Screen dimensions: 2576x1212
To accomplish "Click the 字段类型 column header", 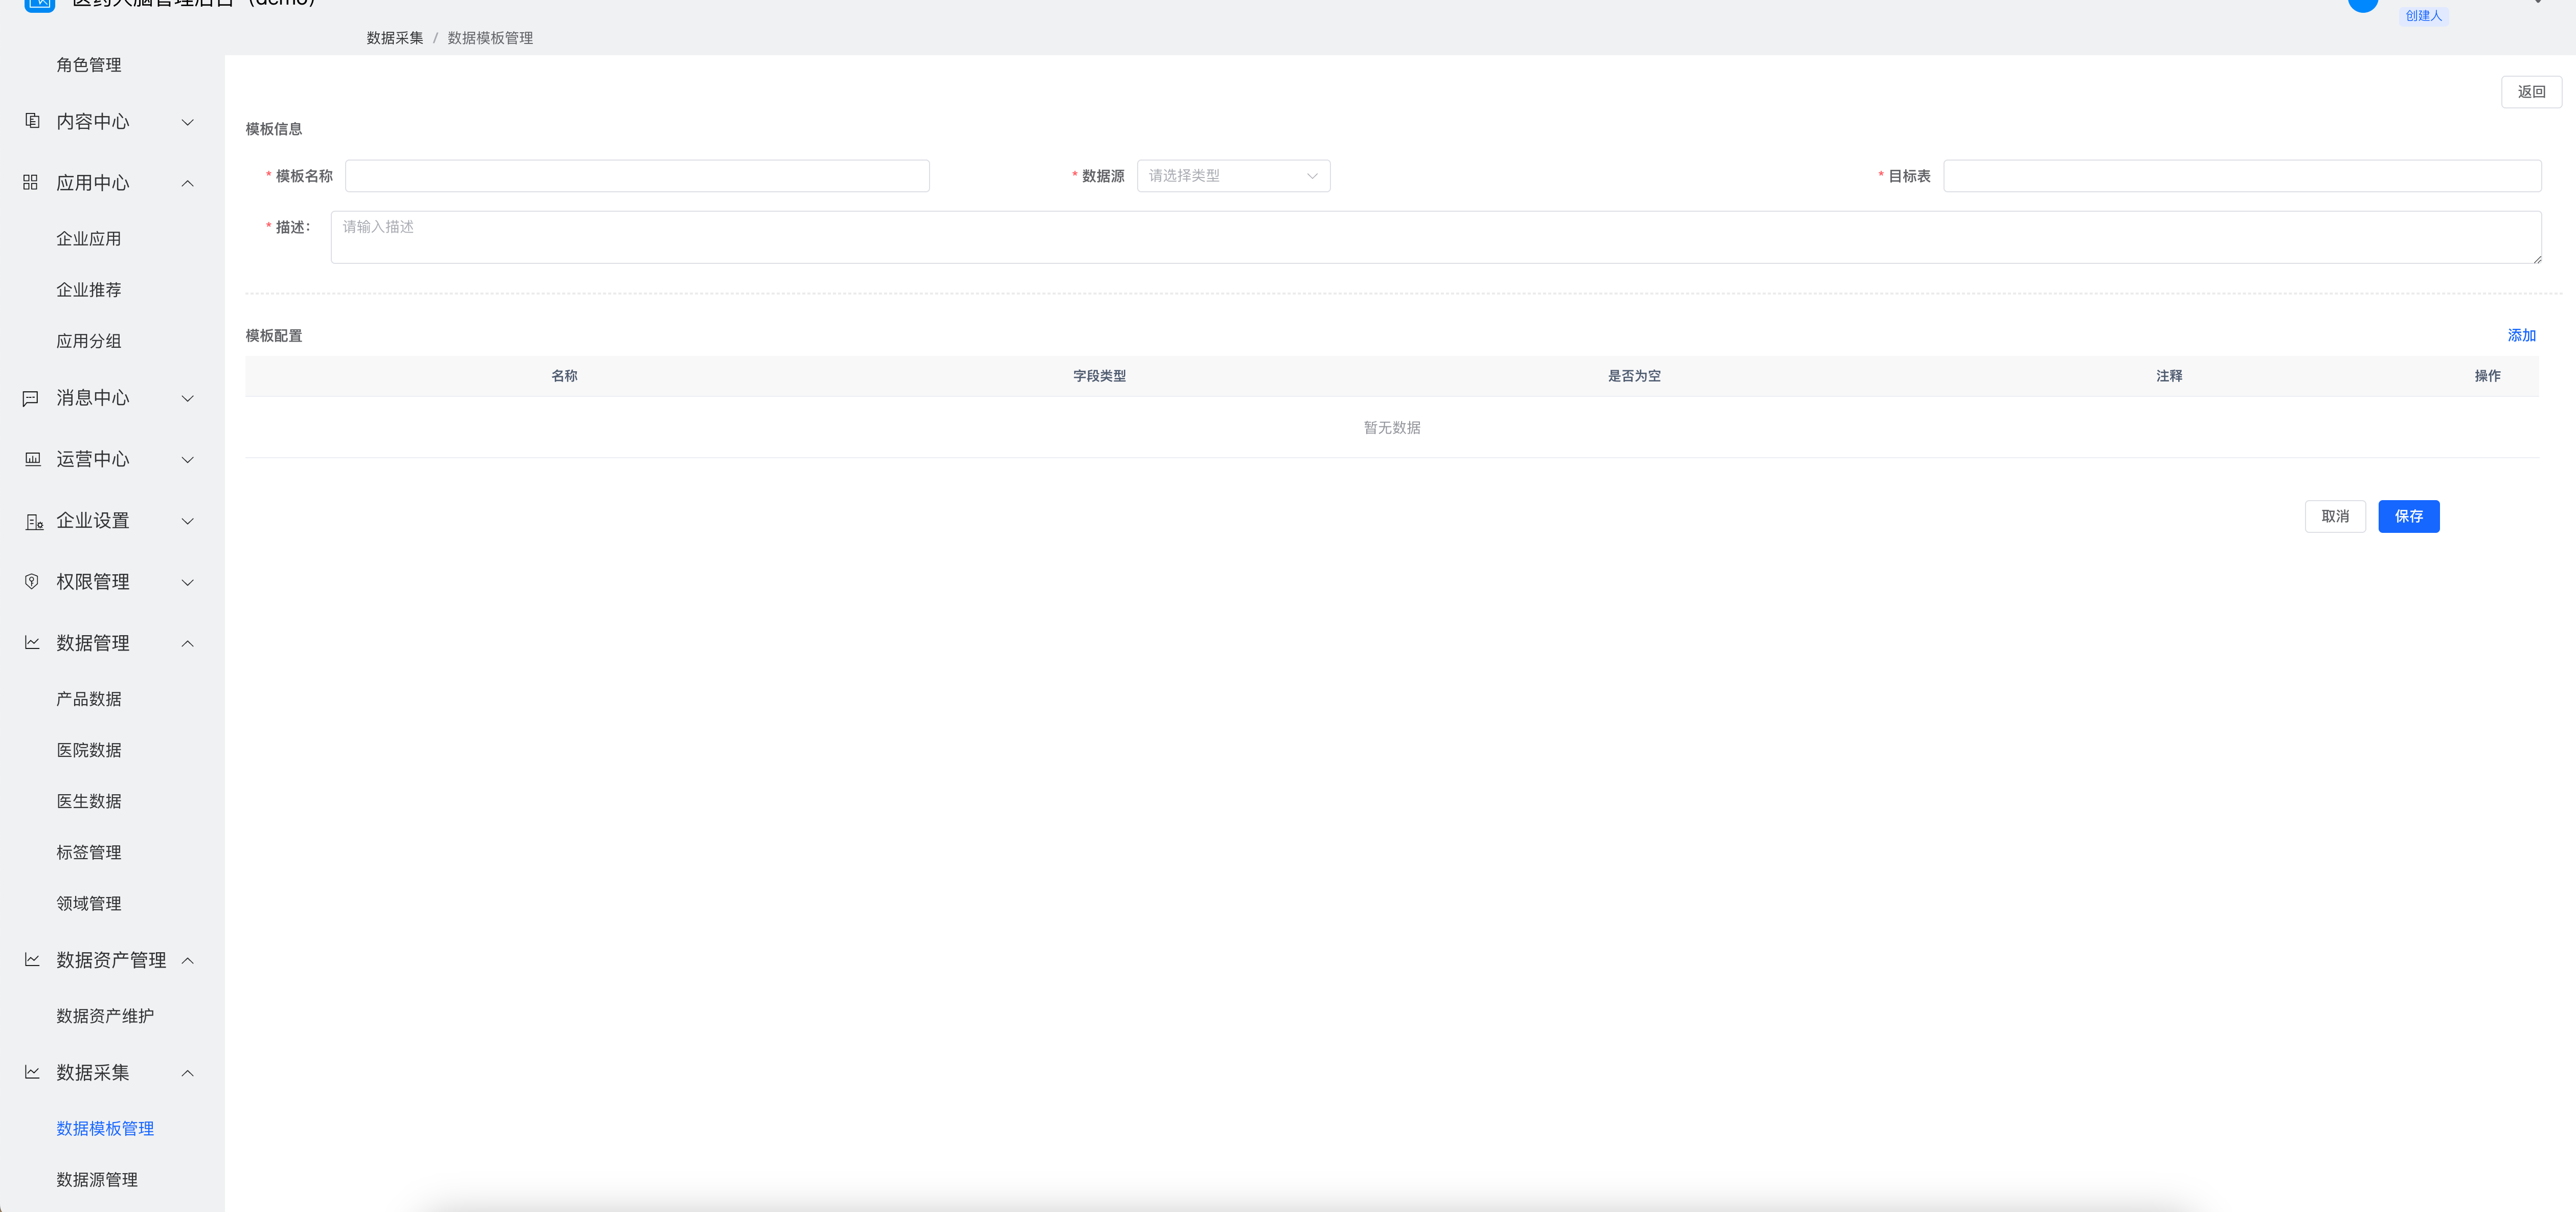I will coord(1099,376).
